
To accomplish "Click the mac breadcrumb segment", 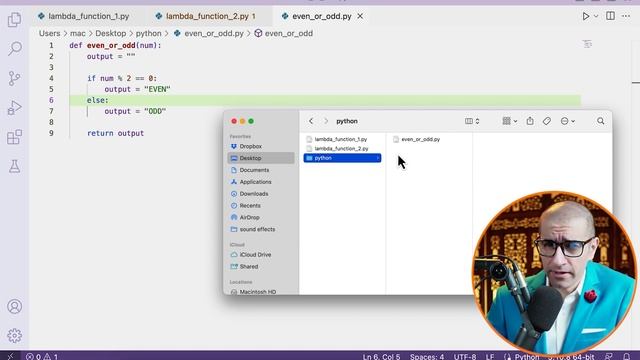I will click(x=78, y=33).
